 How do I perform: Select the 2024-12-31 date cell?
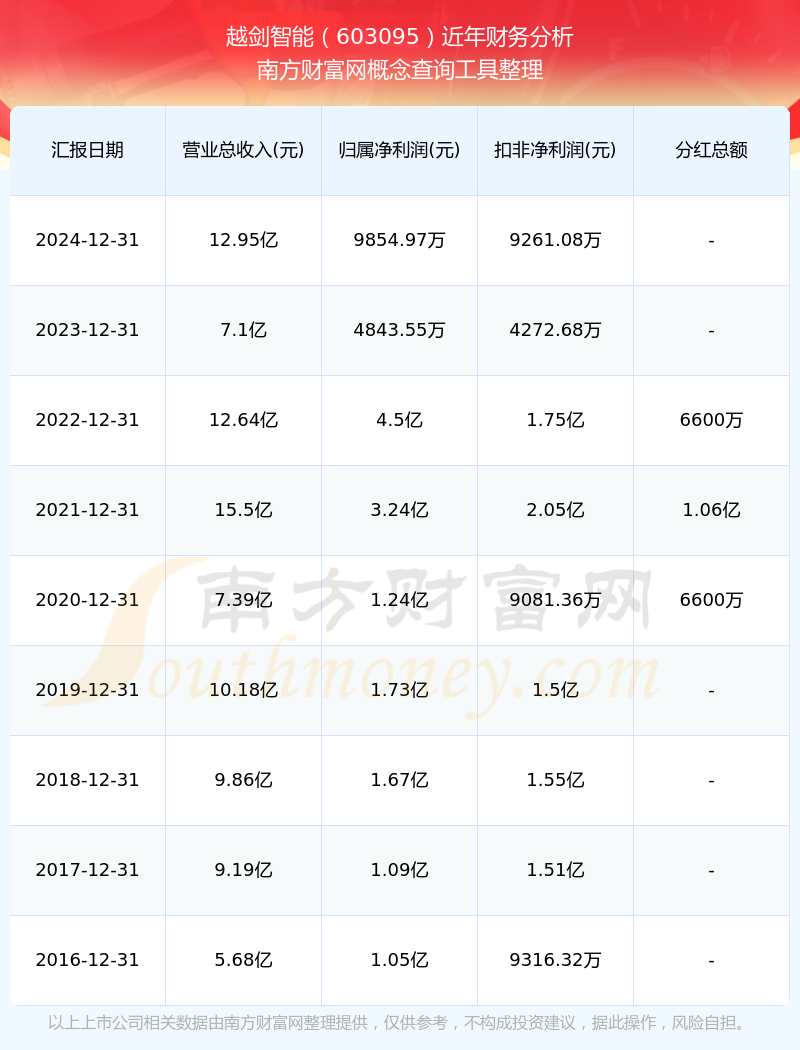tap(88, 240)
